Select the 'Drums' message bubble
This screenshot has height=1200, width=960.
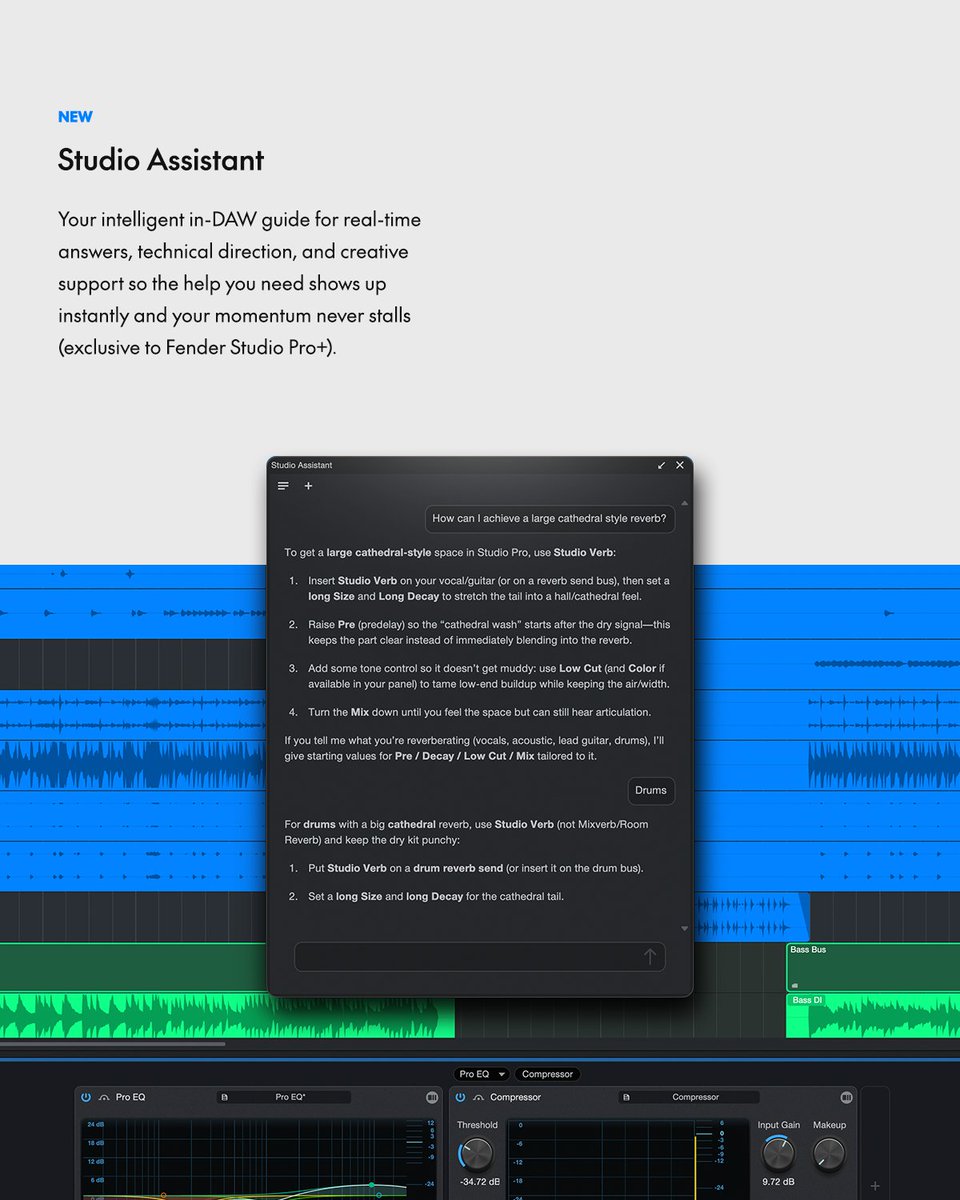coord(651,790)
